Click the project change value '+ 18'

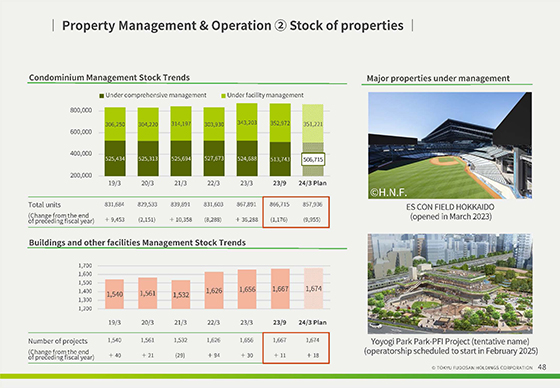coord(313,355)
